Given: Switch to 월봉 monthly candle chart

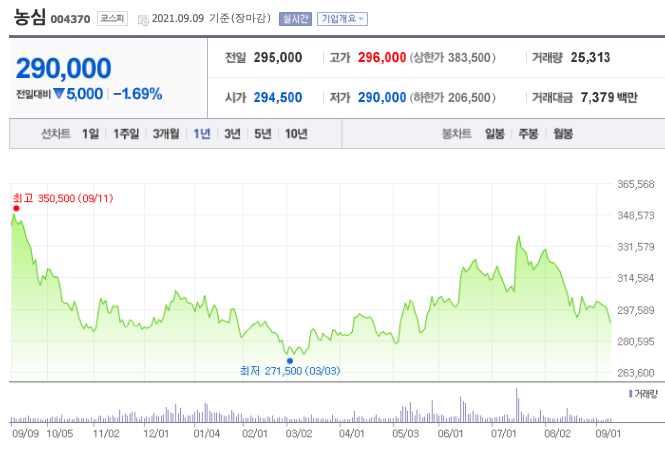Looking at the screenshot, I should [x=563, y=134].
